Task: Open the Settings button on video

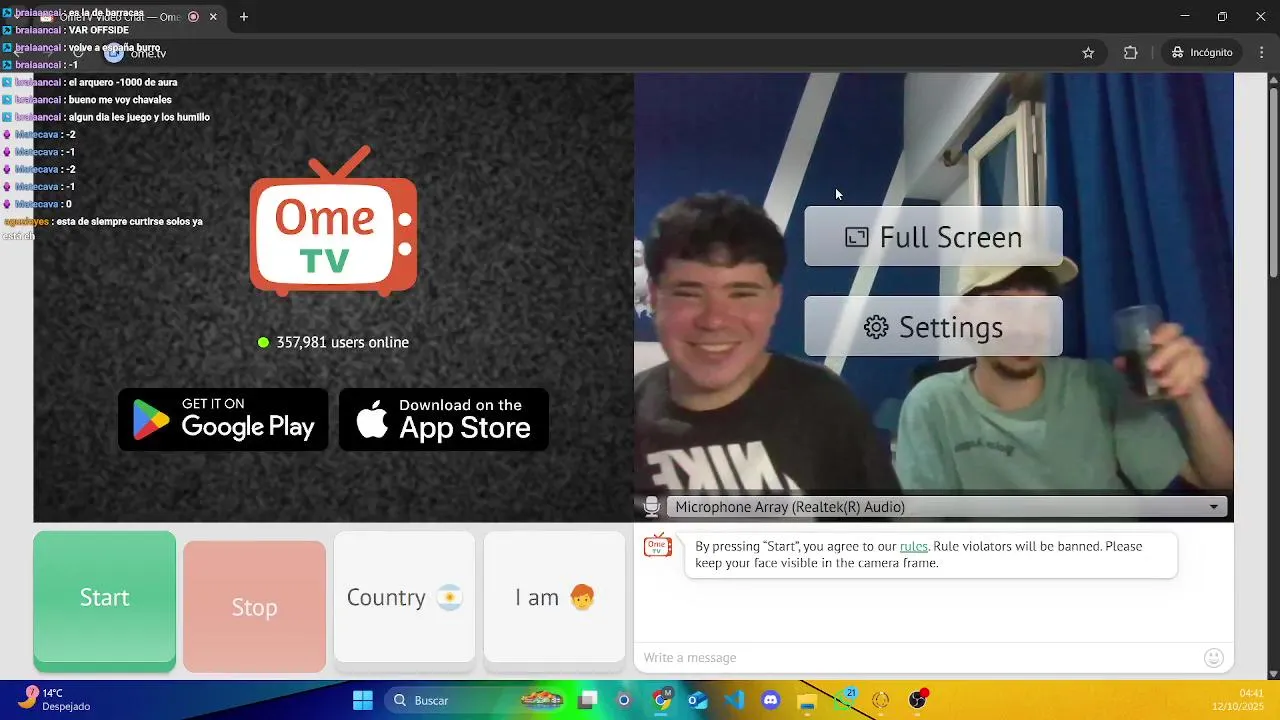Action: [933, 327]
